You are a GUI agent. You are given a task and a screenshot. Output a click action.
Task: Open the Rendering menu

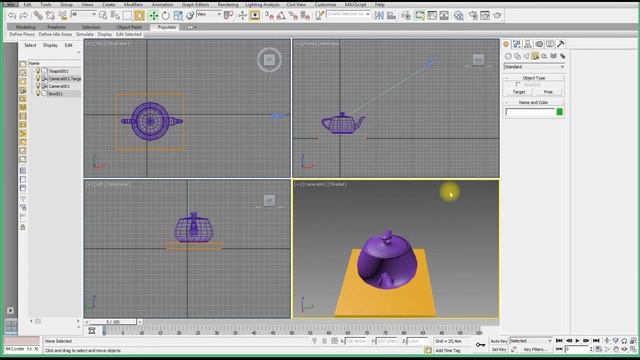(x=228, y=4)
